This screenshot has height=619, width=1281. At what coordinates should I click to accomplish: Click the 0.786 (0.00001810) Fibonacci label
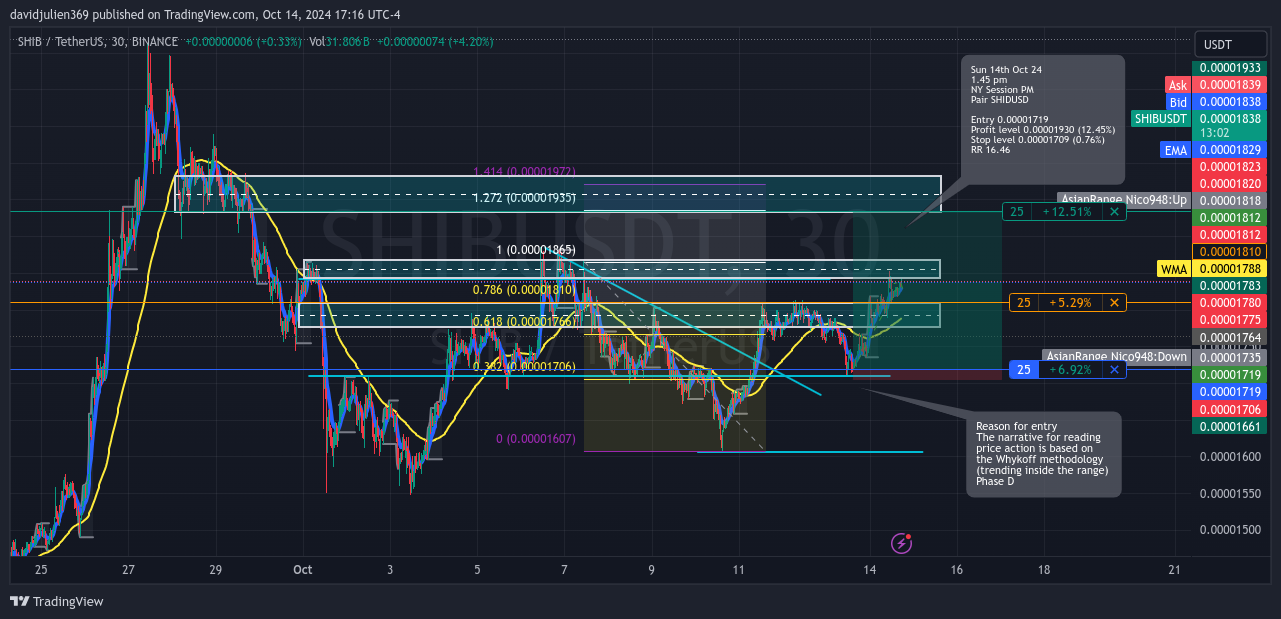pyautogui.click(x=524, y=289)
